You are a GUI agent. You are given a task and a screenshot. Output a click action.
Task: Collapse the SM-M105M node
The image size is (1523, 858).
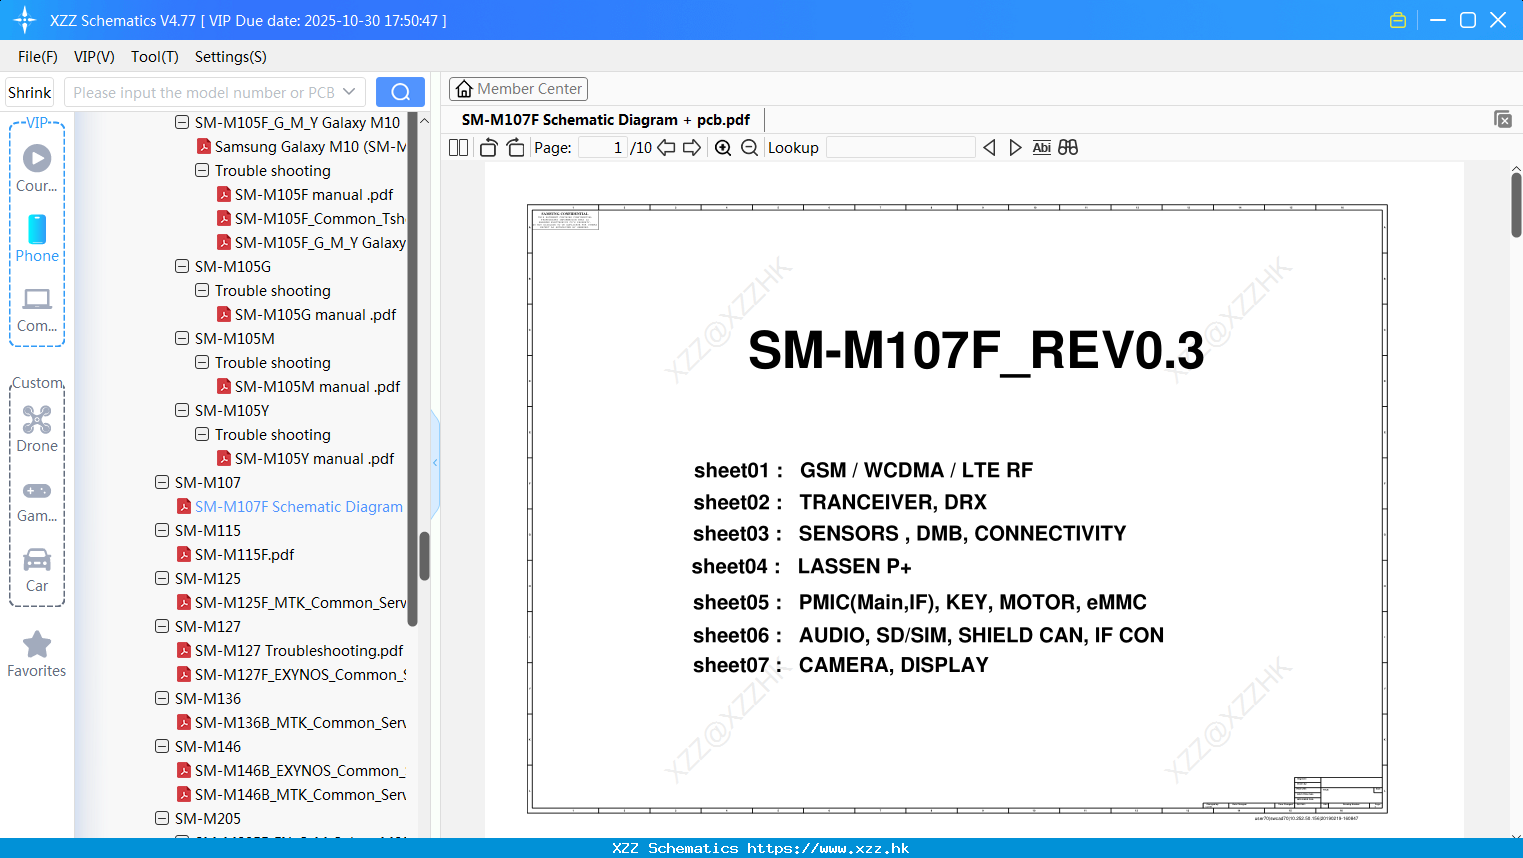tap(182, 338)
